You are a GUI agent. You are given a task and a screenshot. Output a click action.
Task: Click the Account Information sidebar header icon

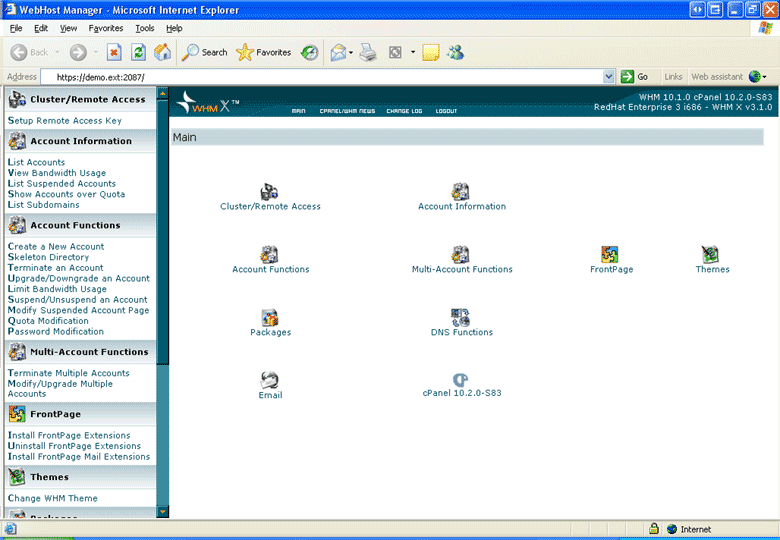(17, 141)
